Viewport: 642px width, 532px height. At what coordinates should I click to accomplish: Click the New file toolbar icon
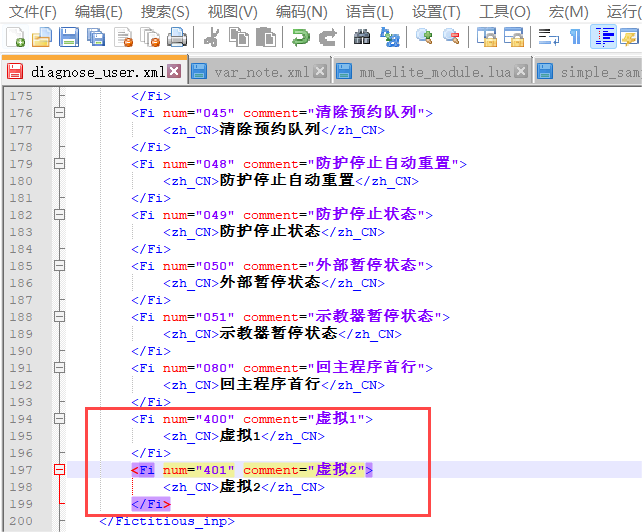pos(16,38)
